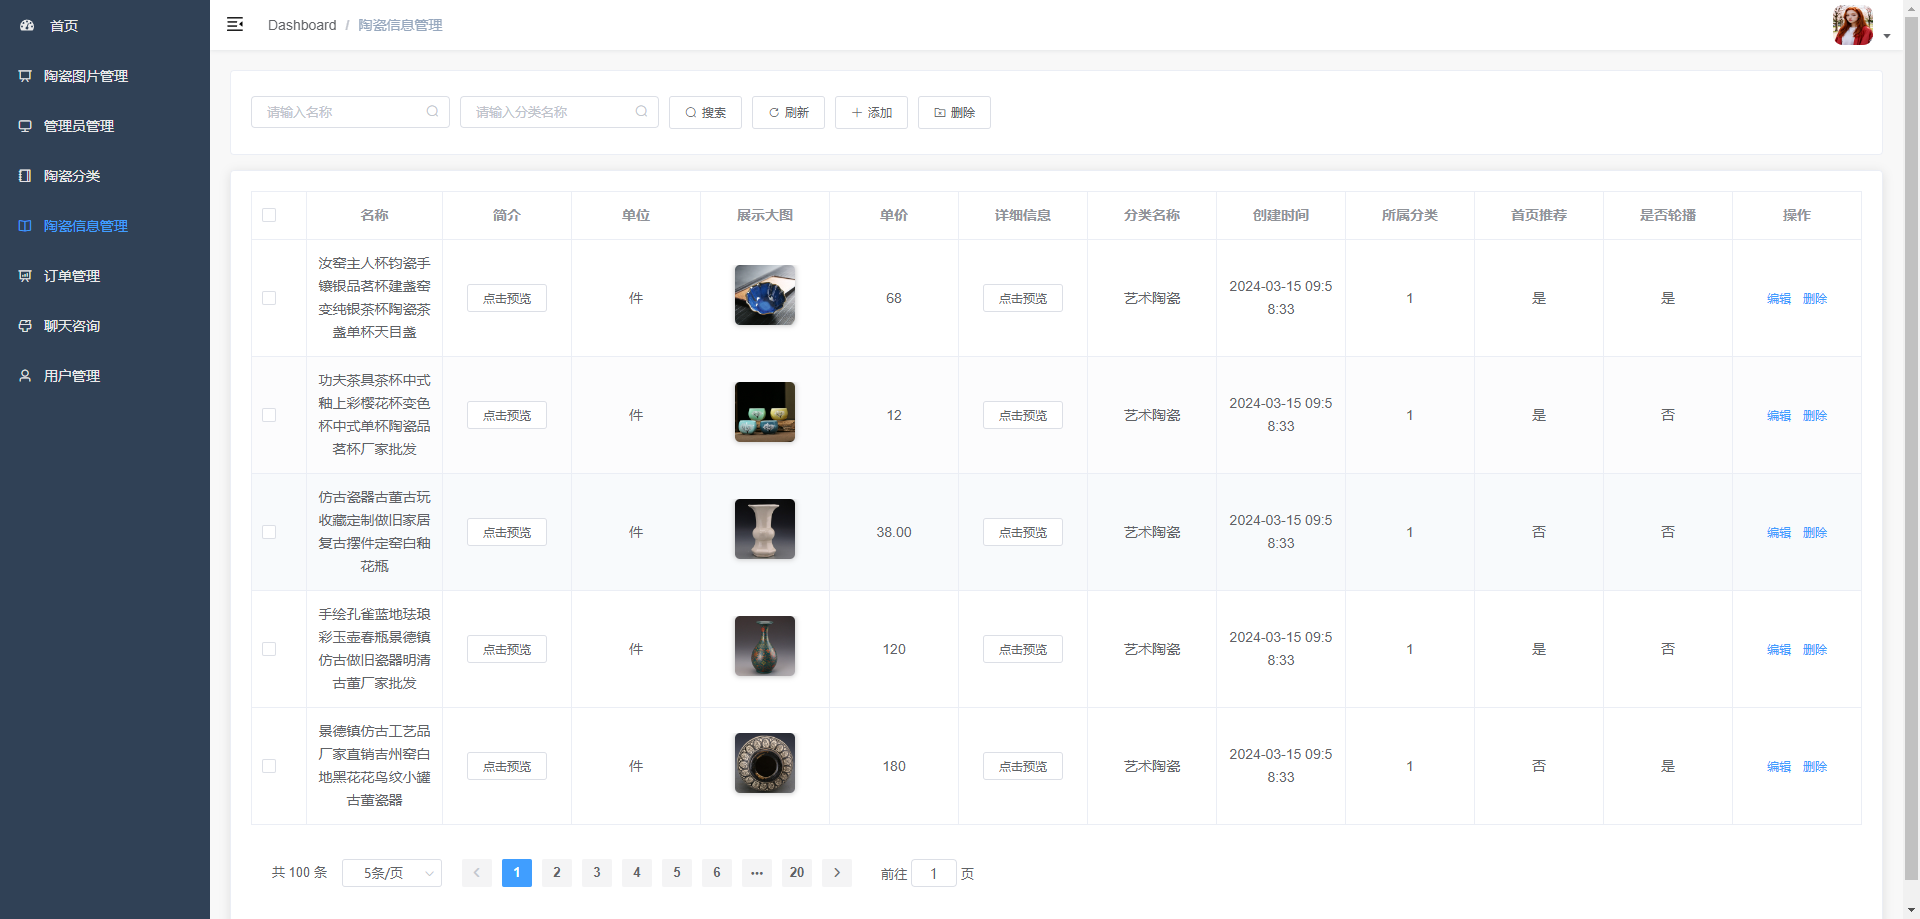Viewport: 1920px width, 919px height.
Task: Go to next page with right arrow
Action: (837, 873)
